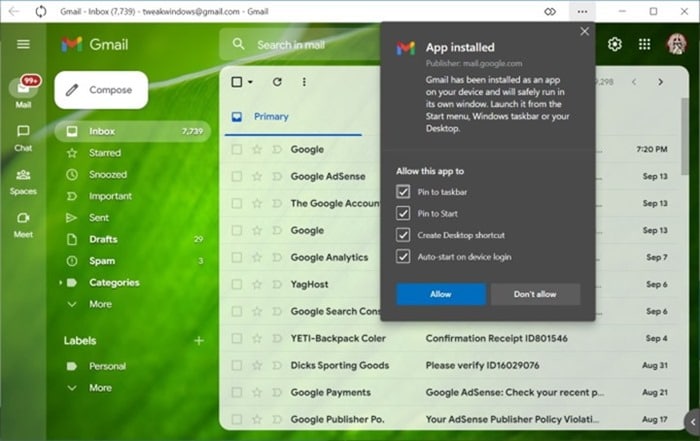Screen dimensions: 700x441
Task: Uncheck Pin to taskbar
Action: (403, 191)
